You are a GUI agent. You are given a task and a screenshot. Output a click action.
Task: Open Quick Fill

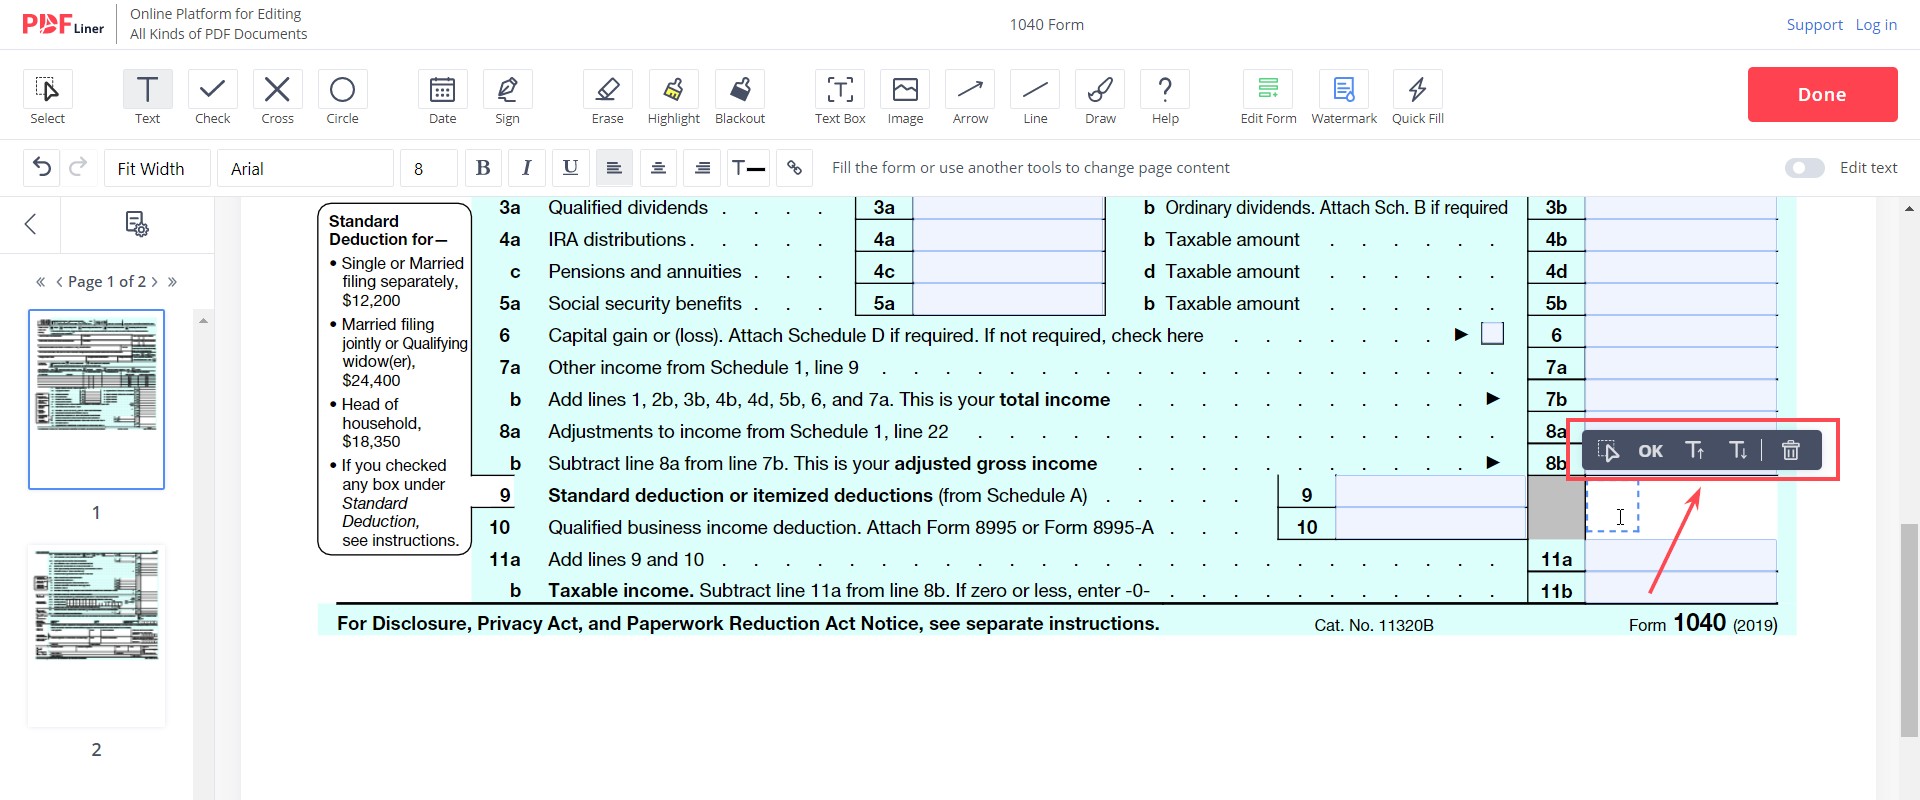[x=1418, y=97]
